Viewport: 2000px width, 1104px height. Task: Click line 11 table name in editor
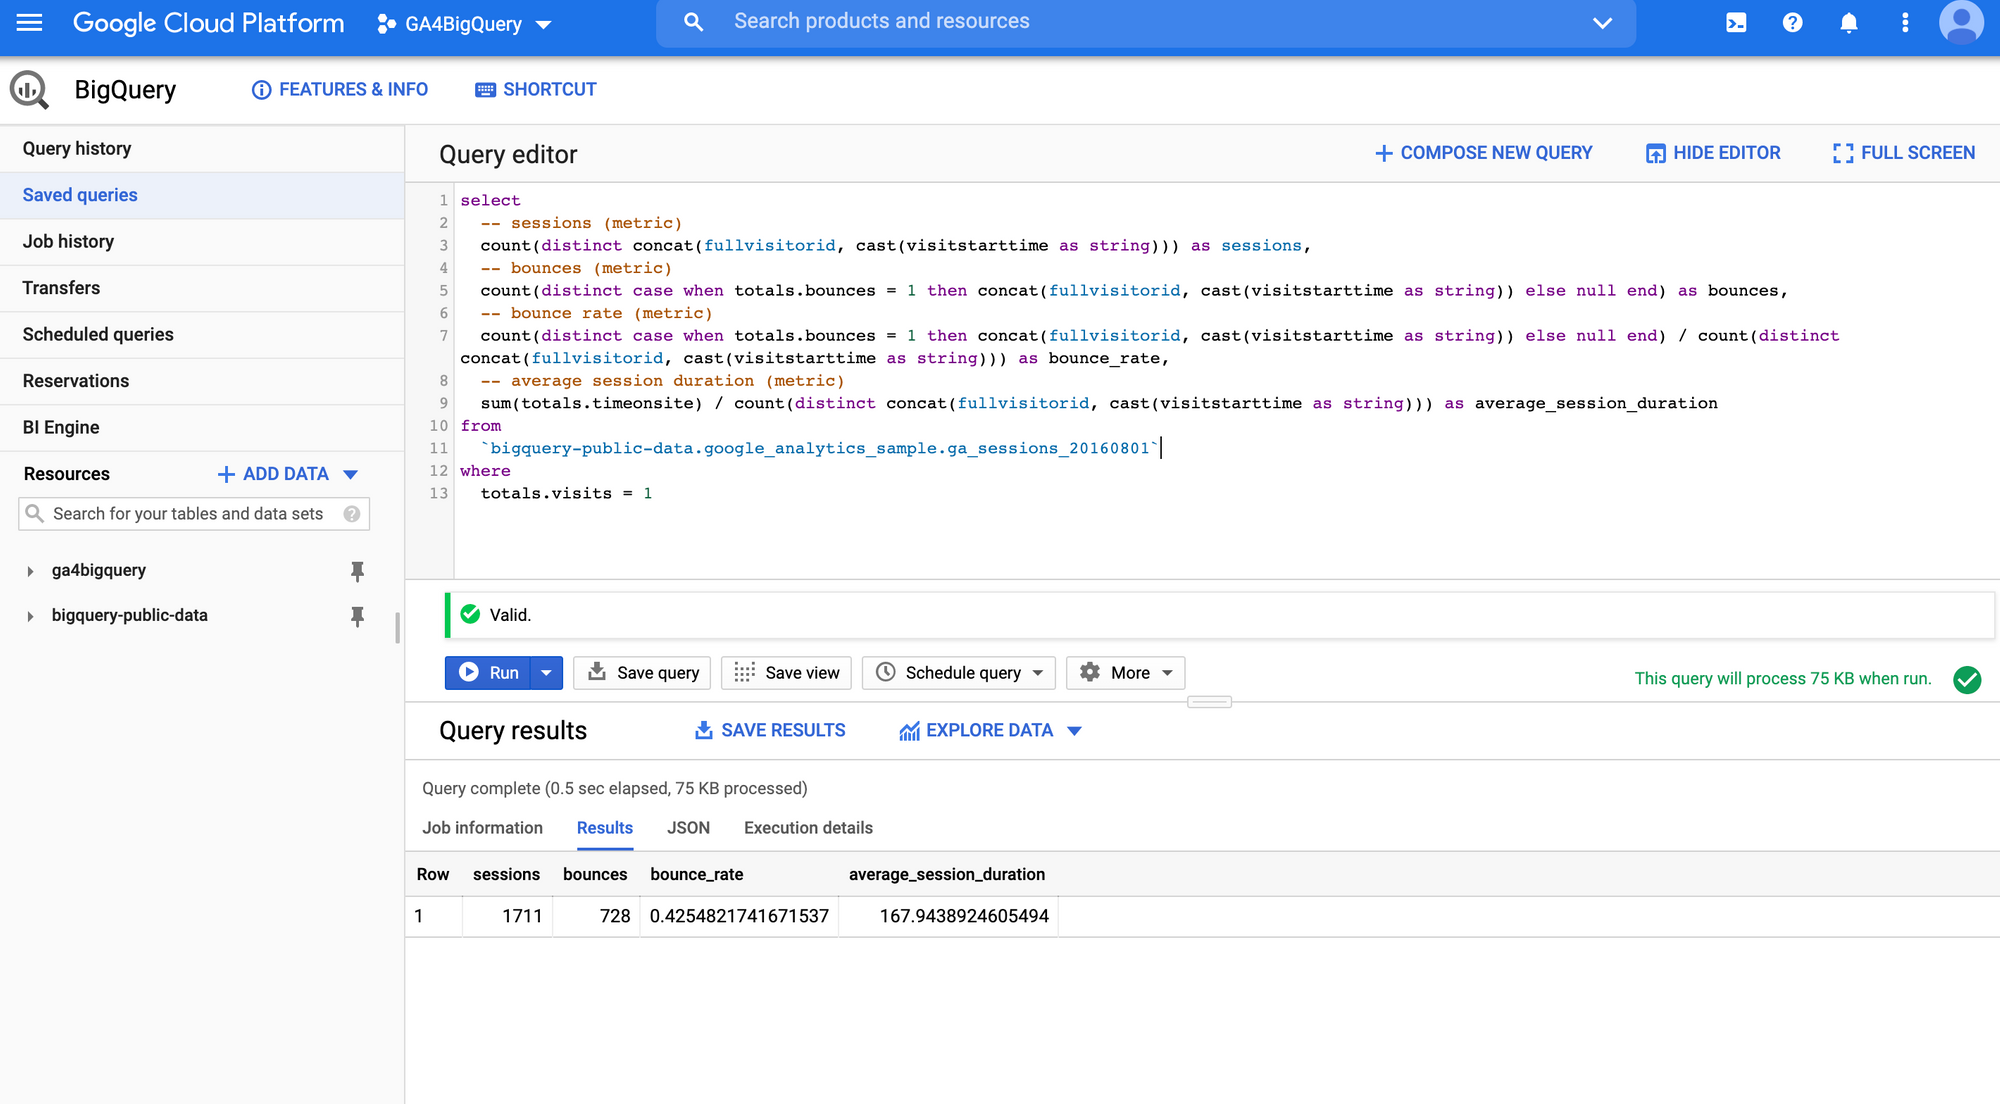820,448
